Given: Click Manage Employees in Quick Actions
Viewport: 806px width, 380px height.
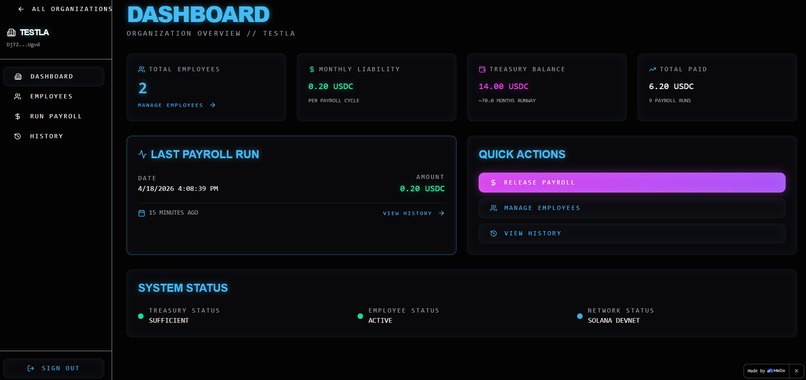Looking at the screenshot, I should 632,208.
